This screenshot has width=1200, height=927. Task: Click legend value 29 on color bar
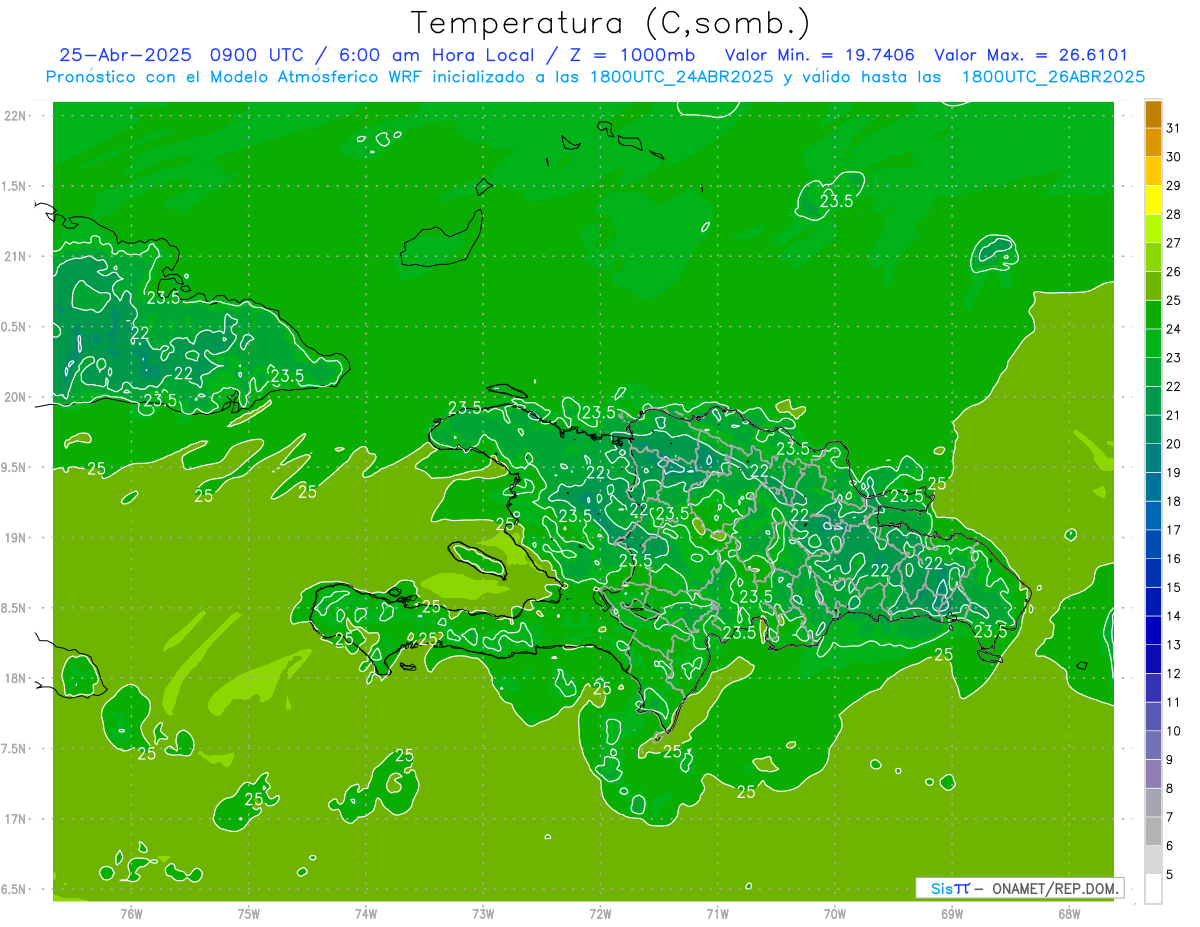pos(1174,186)
